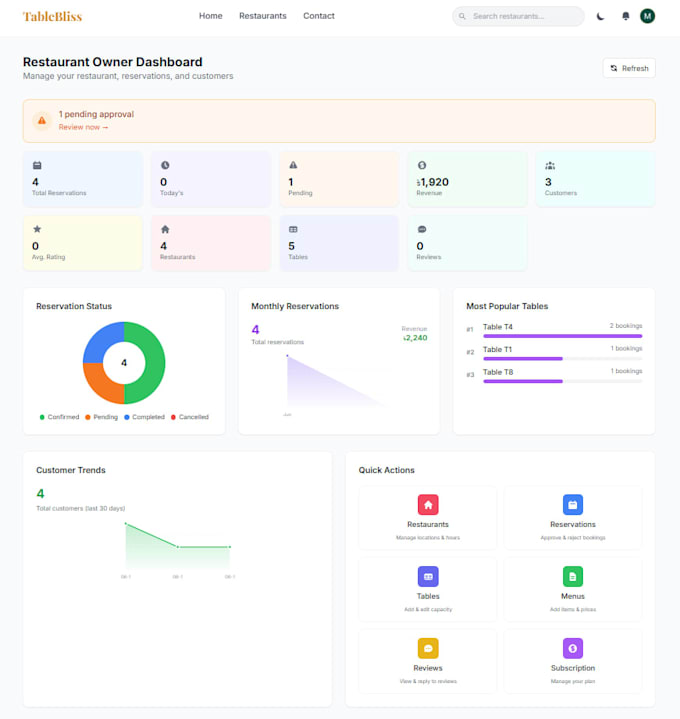Click the purple Subscription quick action icon
Image resolution: width=680 pixels, height=719 pixels.
tap(573, 648)
